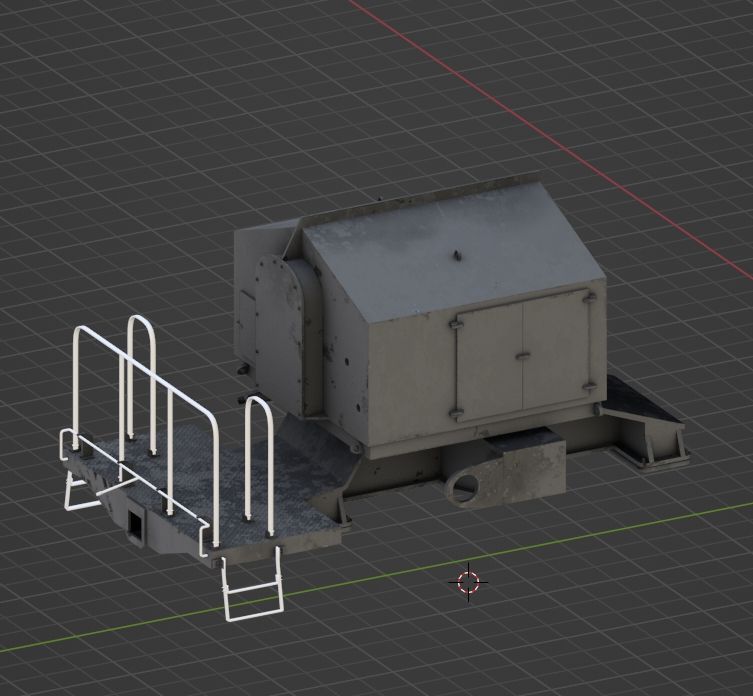Image resolution: width=753 pixels, height=696 pixels.
Task: Click the circular hole in the frame lug
Action: pos(465,490)
